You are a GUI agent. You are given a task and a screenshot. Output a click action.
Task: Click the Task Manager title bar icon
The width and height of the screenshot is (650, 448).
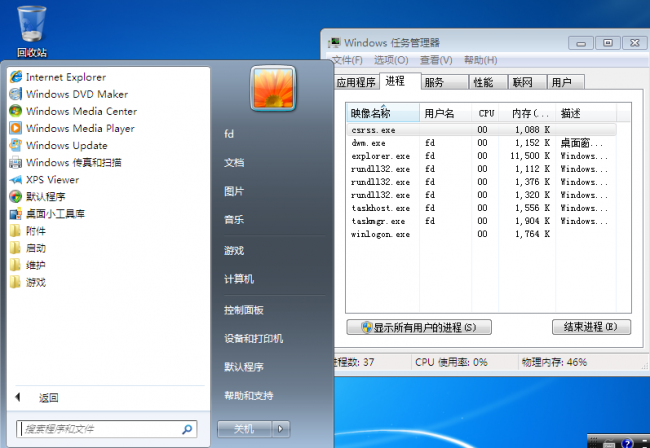point(334,43)
